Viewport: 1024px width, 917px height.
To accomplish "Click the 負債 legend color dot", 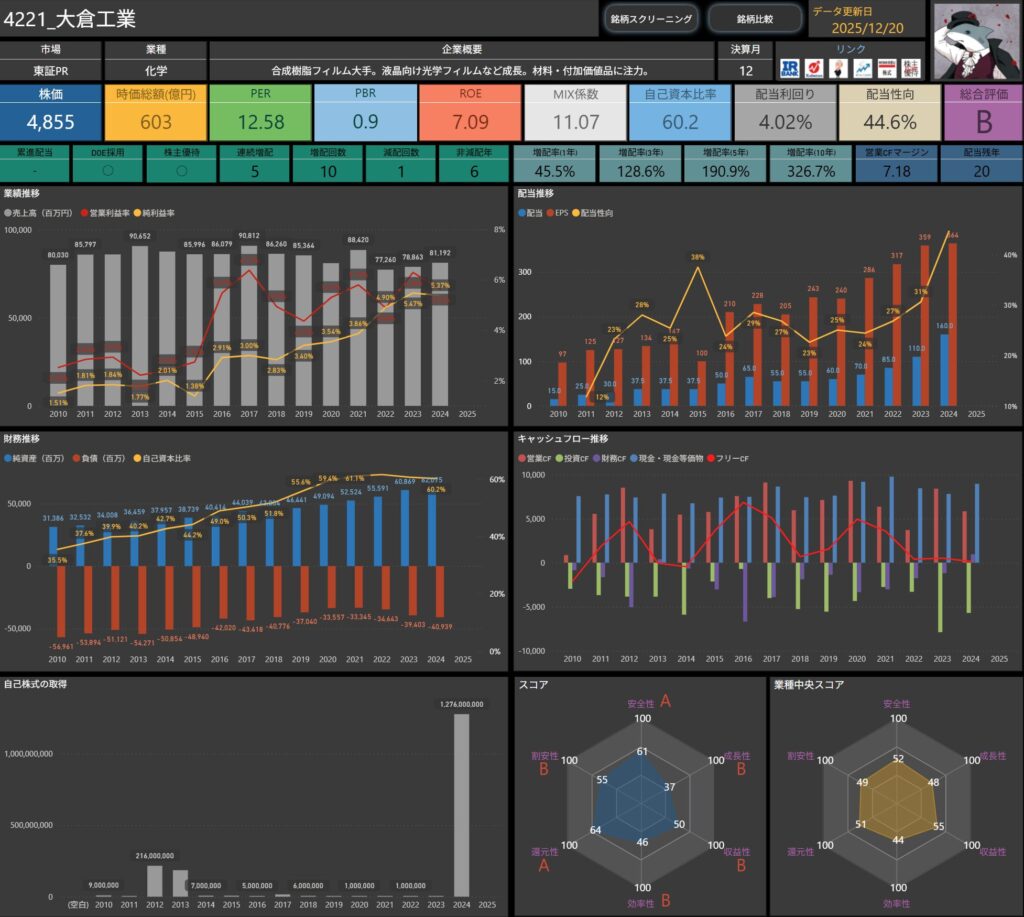I will 76,459.
